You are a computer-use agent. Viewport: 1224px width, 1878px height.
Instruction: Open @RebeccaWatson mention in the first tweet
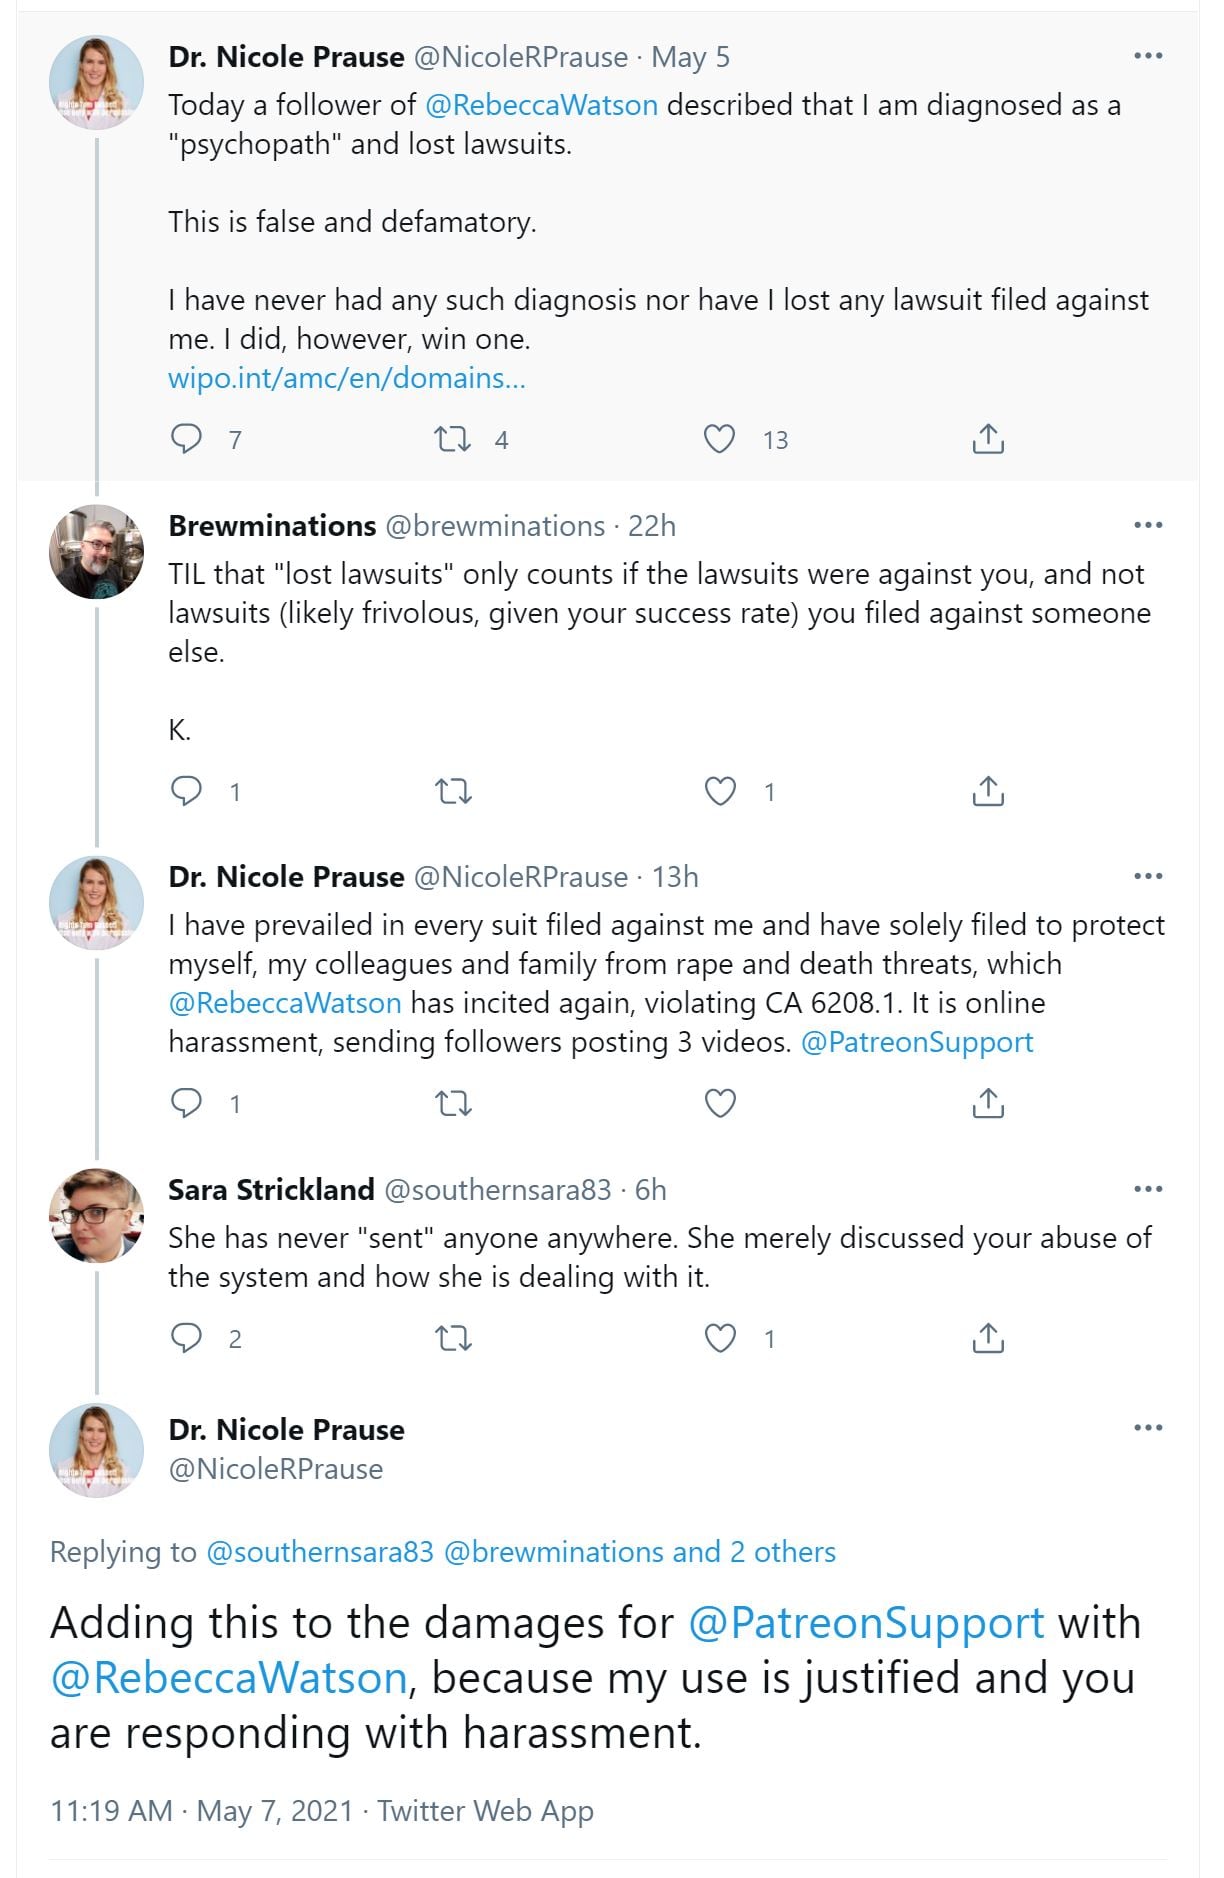pos(541,105)
